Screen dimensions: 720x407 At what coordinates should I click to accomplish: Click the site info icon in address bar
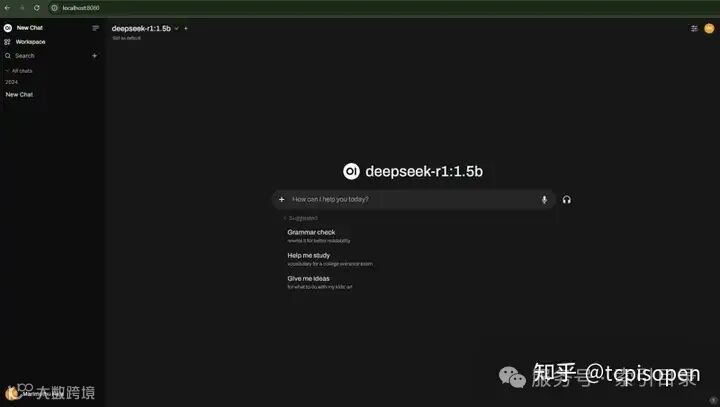point(54,8)
